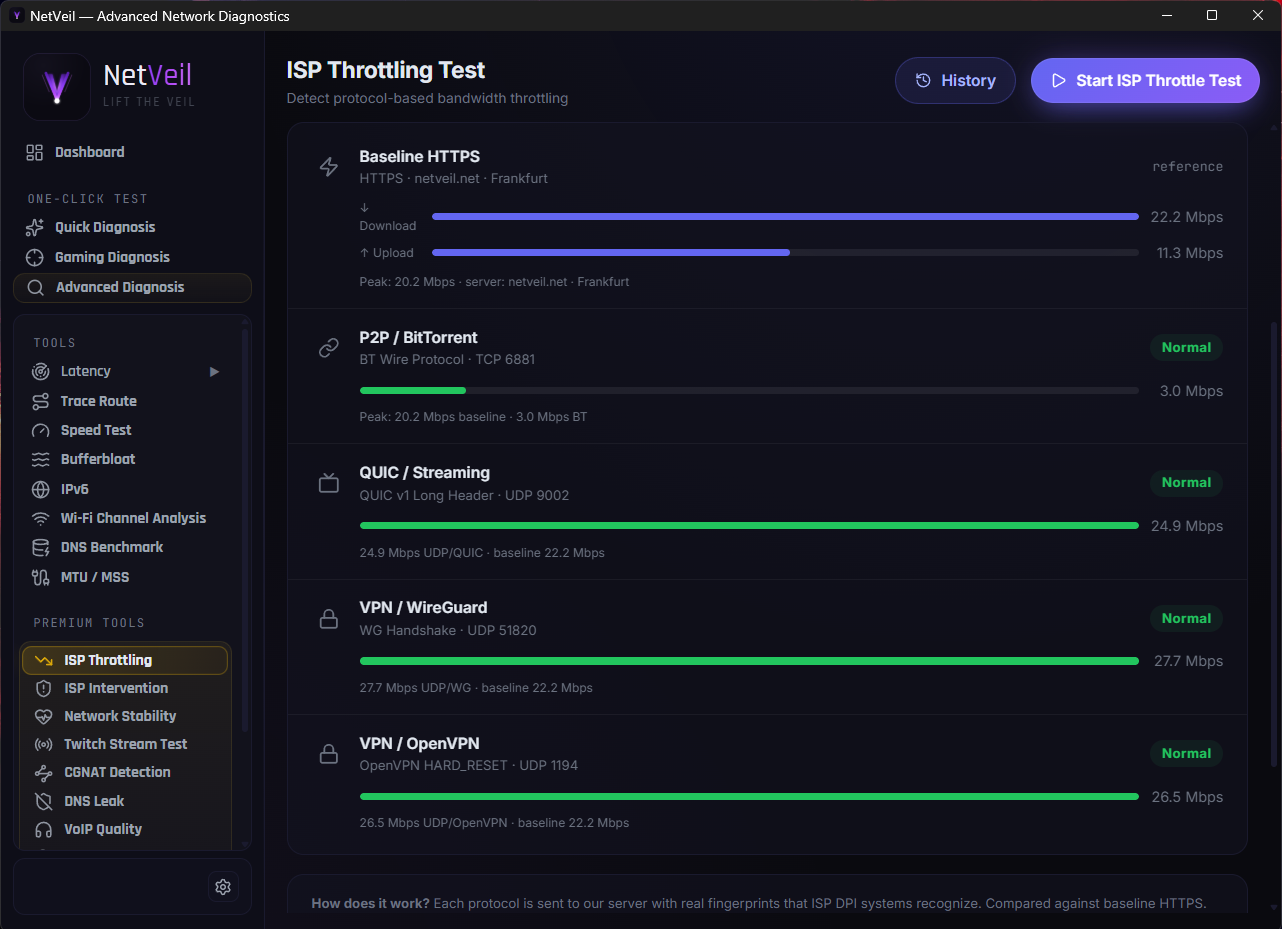Click the "22.2 Mbps" download value
Viewport: 1282px width, 929px height.
coord(1187,217)
